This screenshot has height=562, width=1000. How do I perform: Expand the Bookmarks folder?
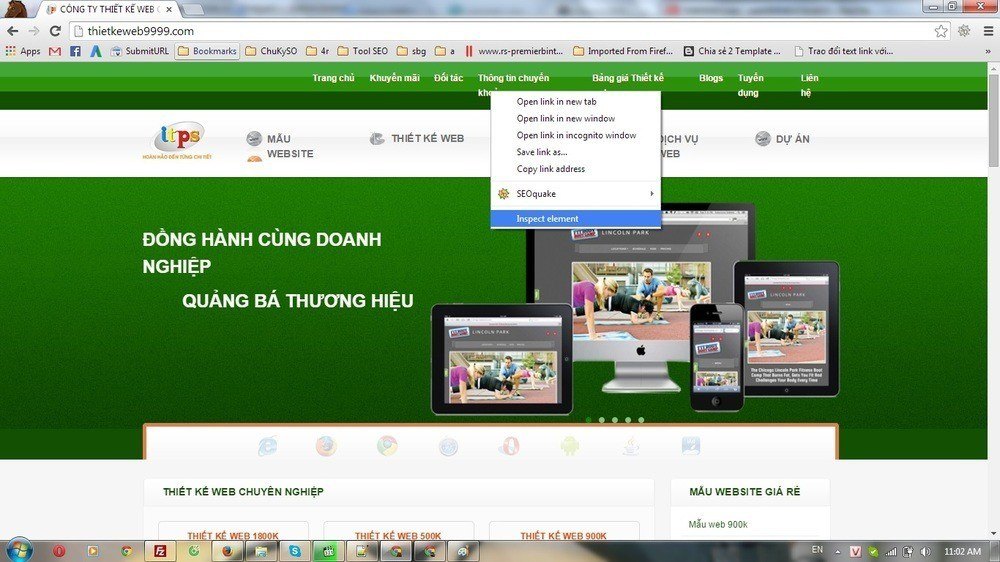(207, 51)
